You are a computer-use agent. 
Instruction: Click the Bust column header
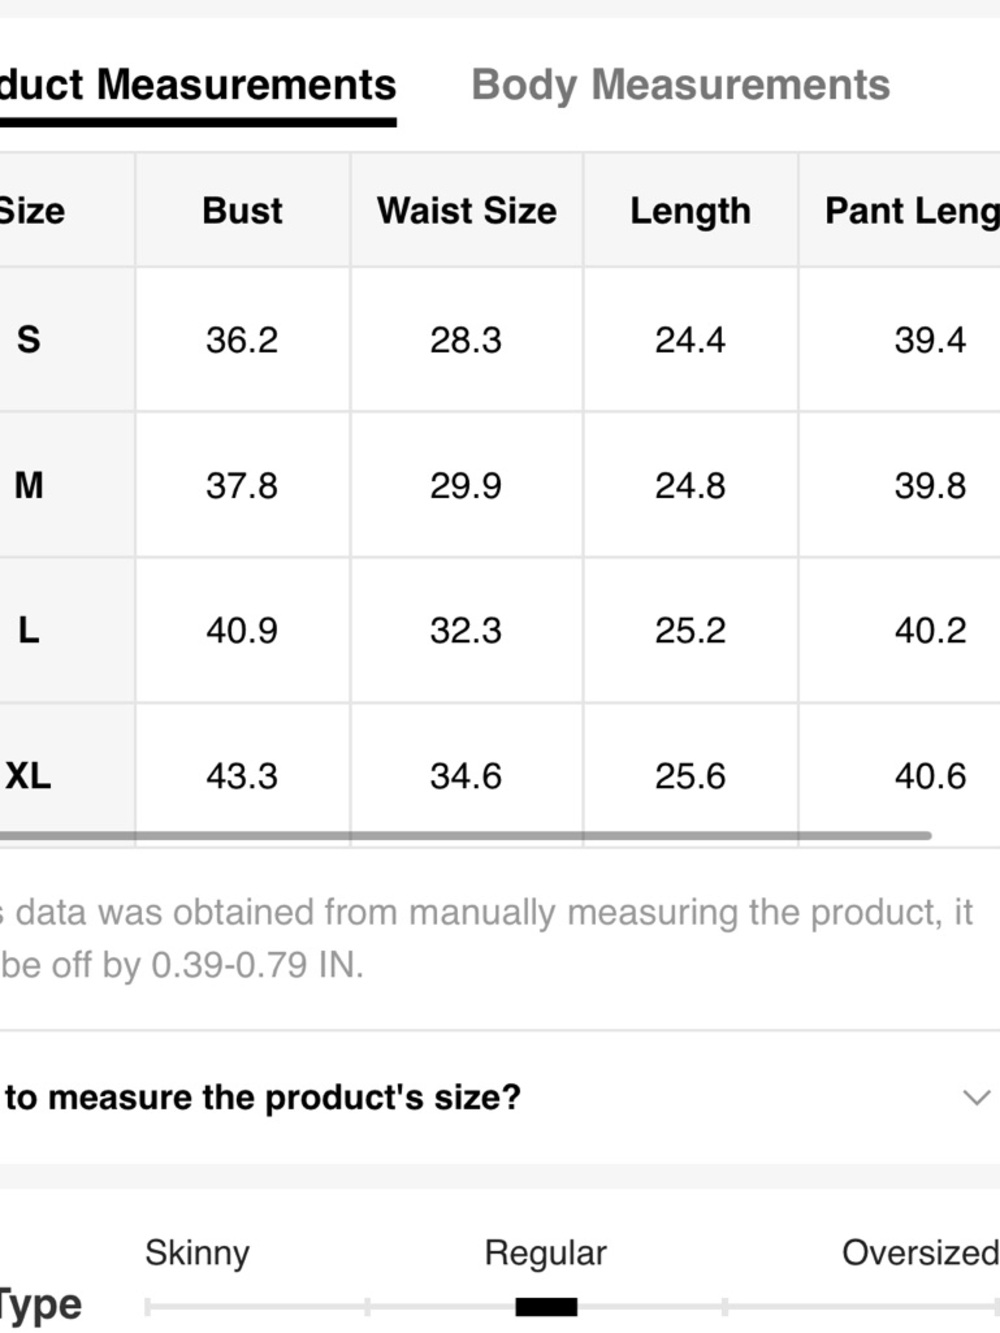coord(242,210)
